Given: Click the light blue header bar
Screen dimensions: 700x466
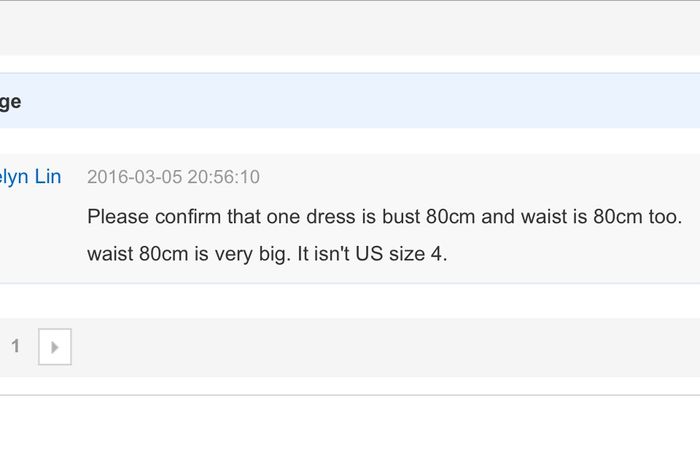Looking at the screenshot, I should coord(350,101).
